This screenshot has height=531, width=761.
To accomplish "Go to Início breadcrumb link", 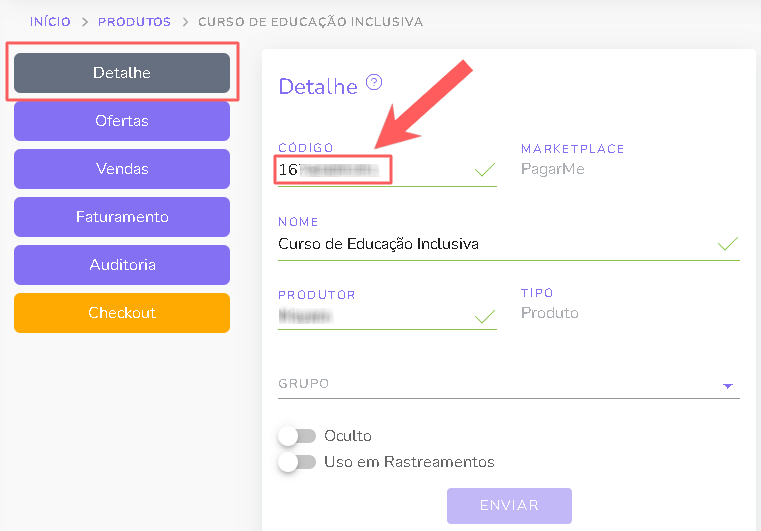I will click(50, 22).
